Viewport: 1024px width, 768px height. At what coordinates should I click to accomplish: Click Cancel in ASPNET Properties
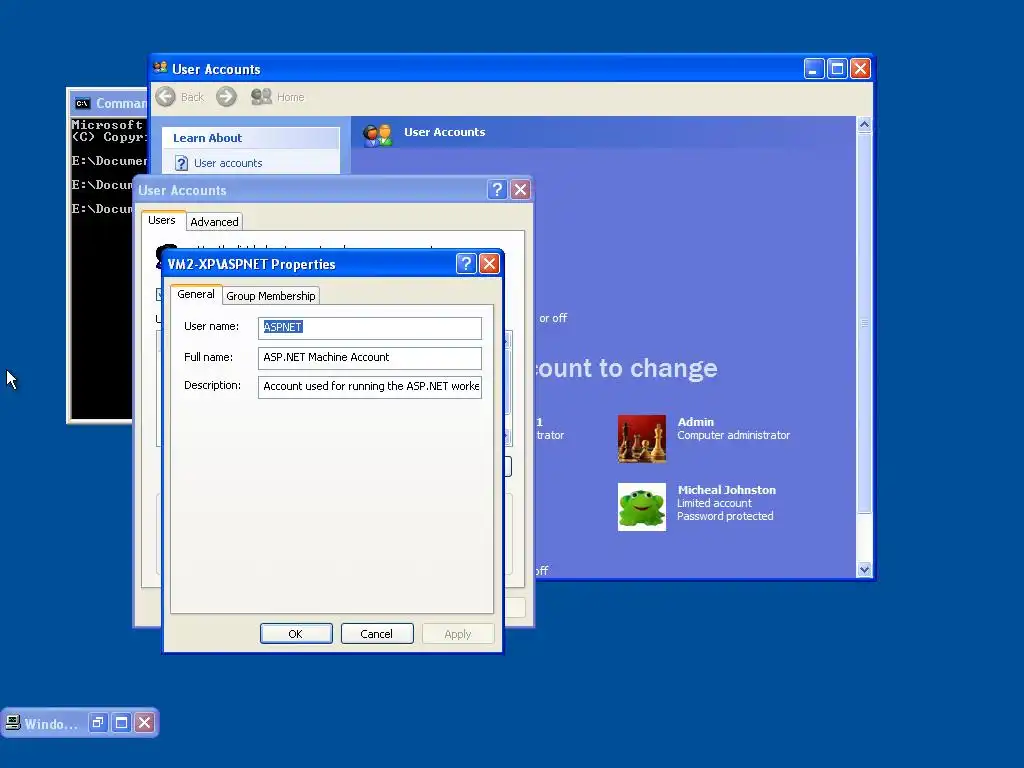(x=377, y=633)
